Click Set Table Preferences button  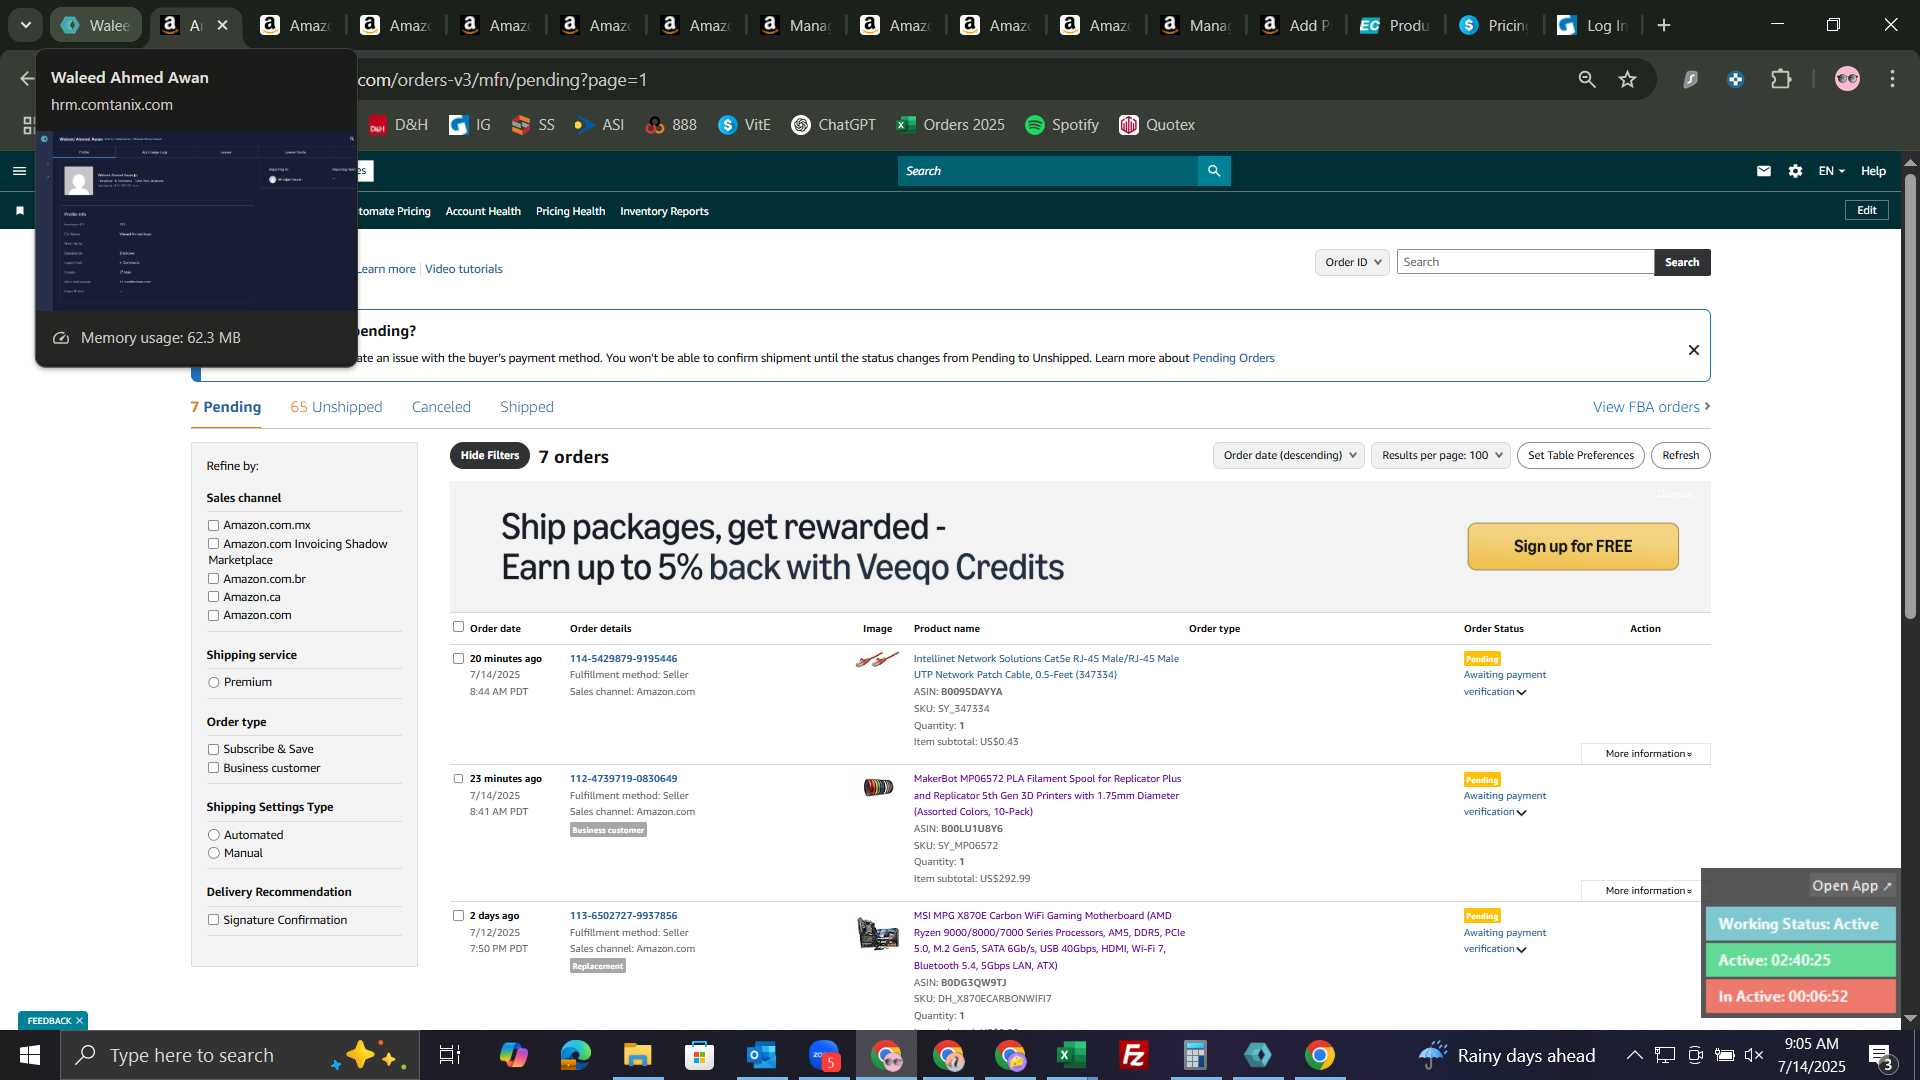[x=1580, y=455]
